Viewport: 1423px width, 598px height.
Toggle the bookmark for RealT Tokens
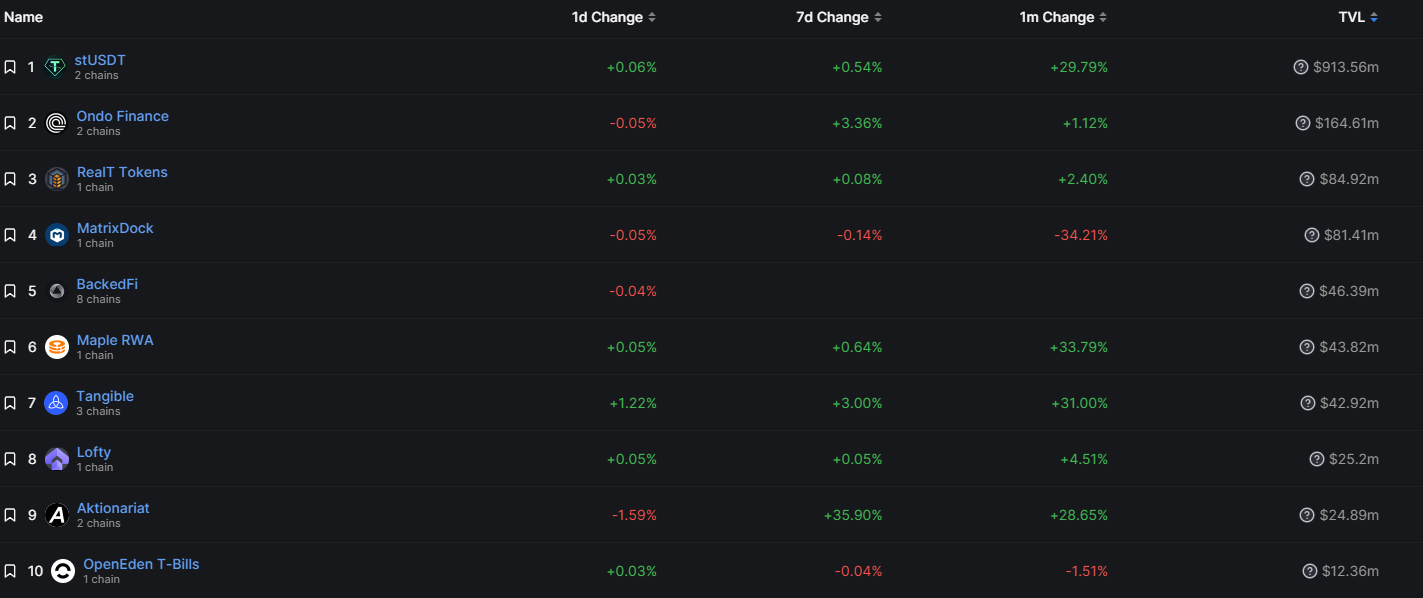(10, 179)
